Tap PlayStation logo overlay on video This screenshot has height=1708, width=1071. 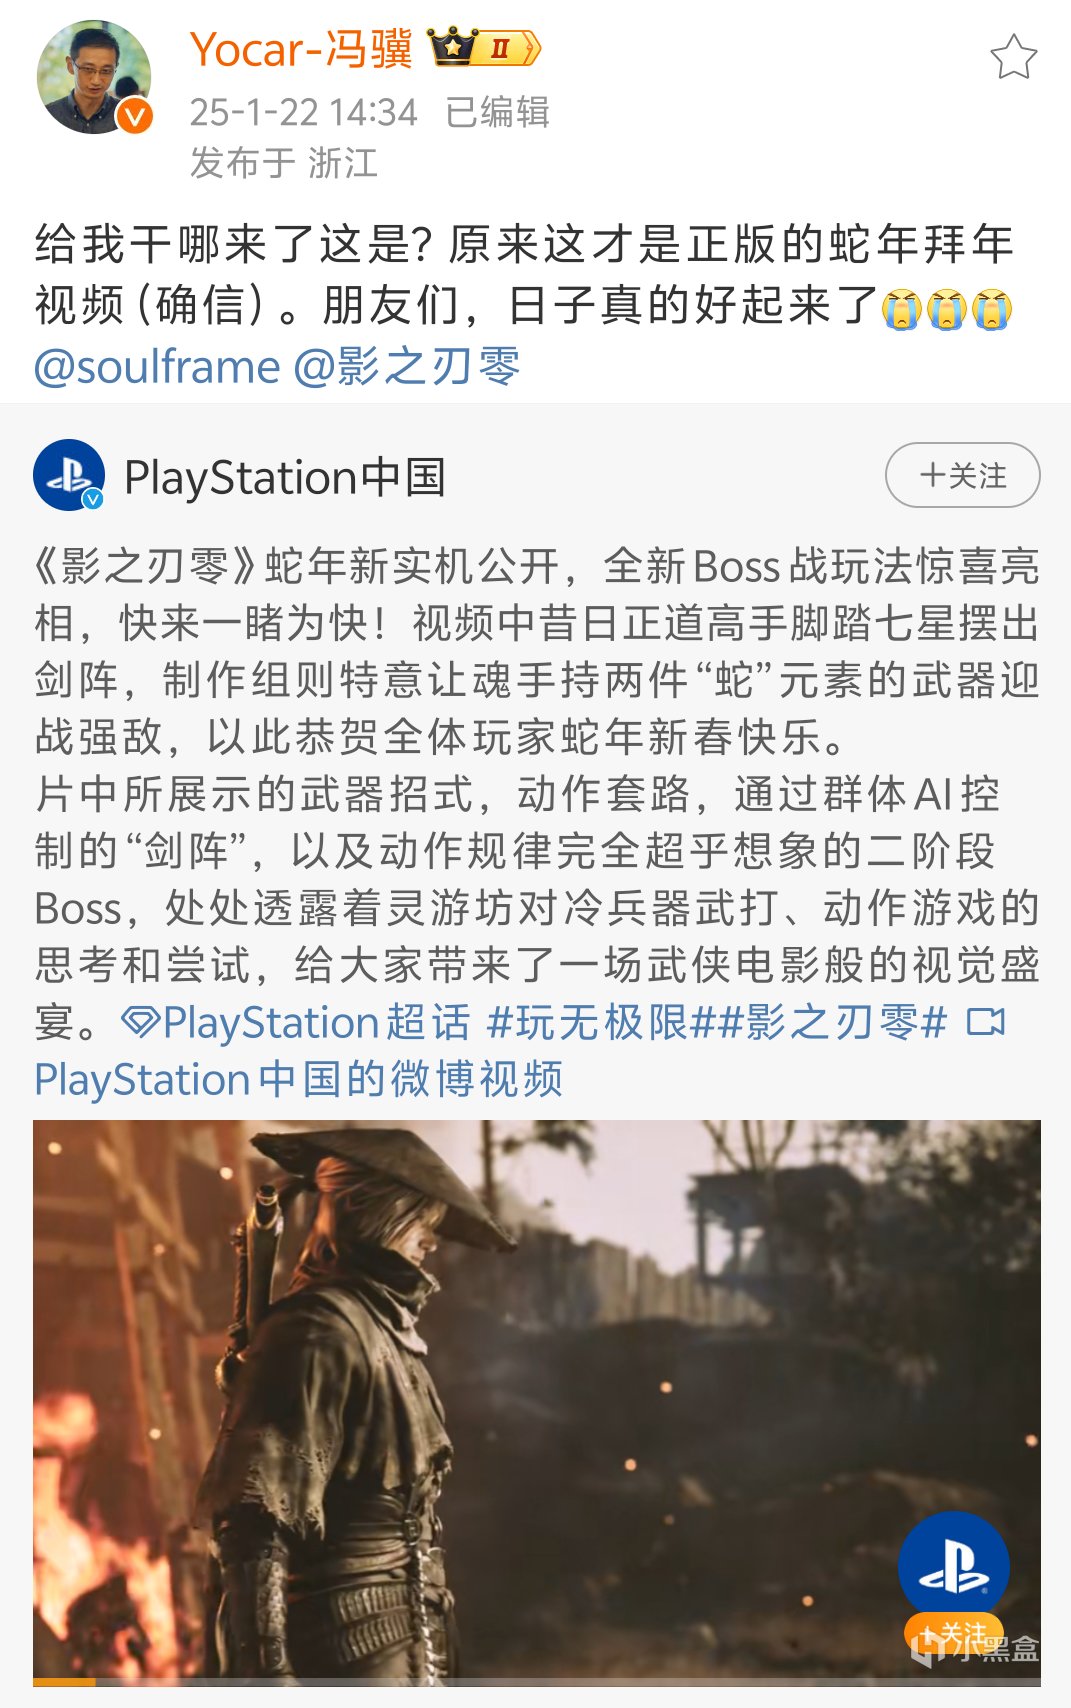click(953, 1566)
